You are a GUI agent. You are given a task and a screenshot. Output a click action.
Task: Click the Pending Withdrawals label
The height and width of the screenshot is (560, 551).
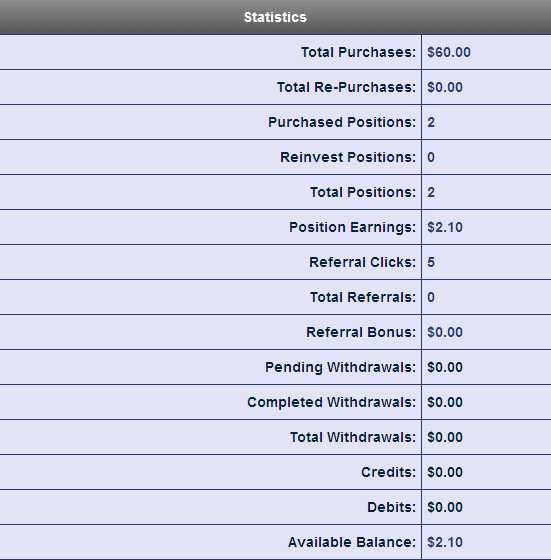[x=341, y=367]
